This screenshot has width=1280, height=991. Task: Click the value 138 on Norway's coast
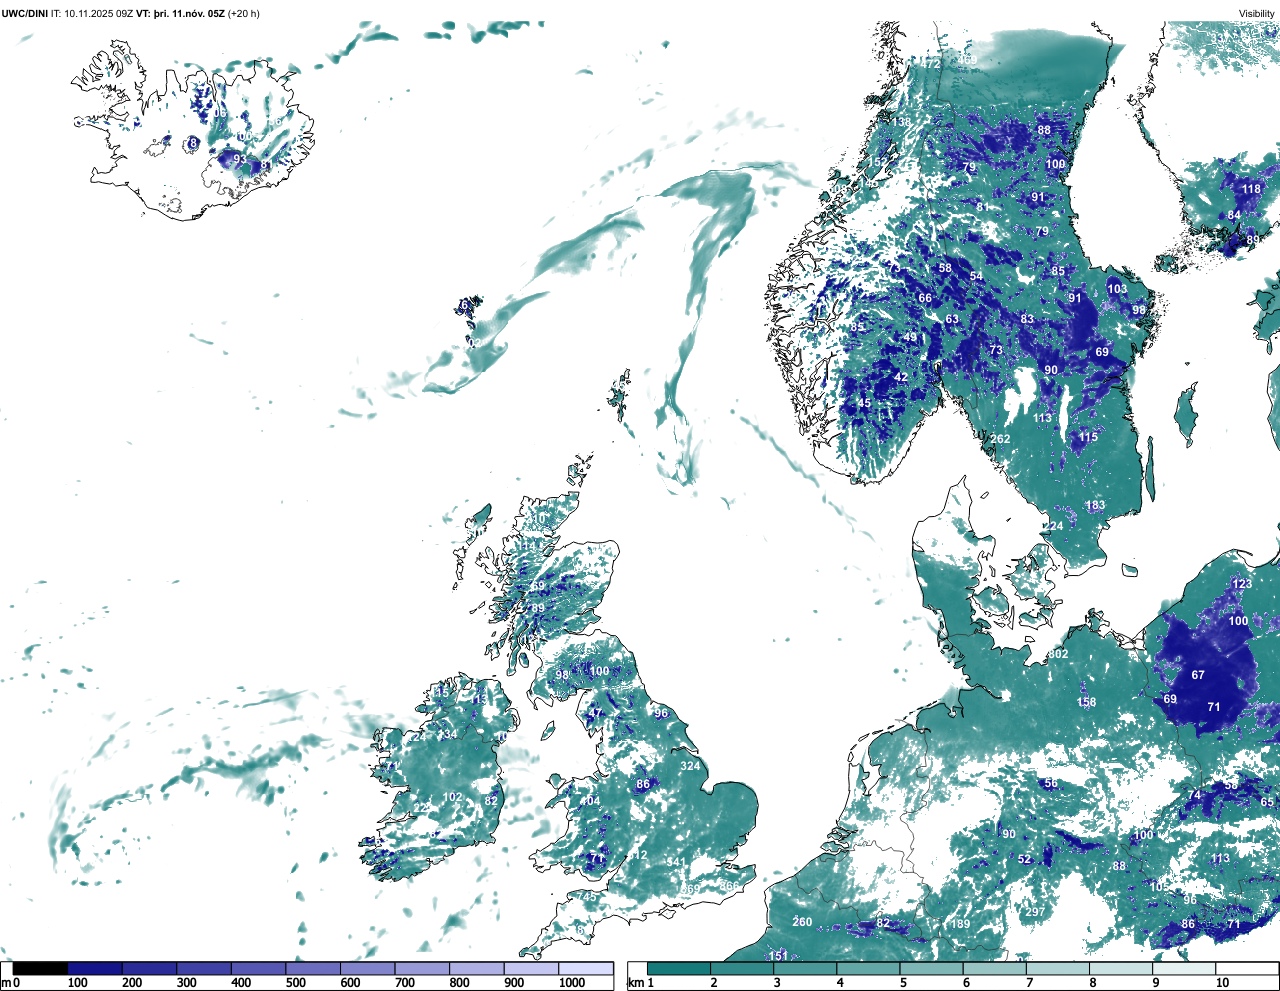click(902, 122)
